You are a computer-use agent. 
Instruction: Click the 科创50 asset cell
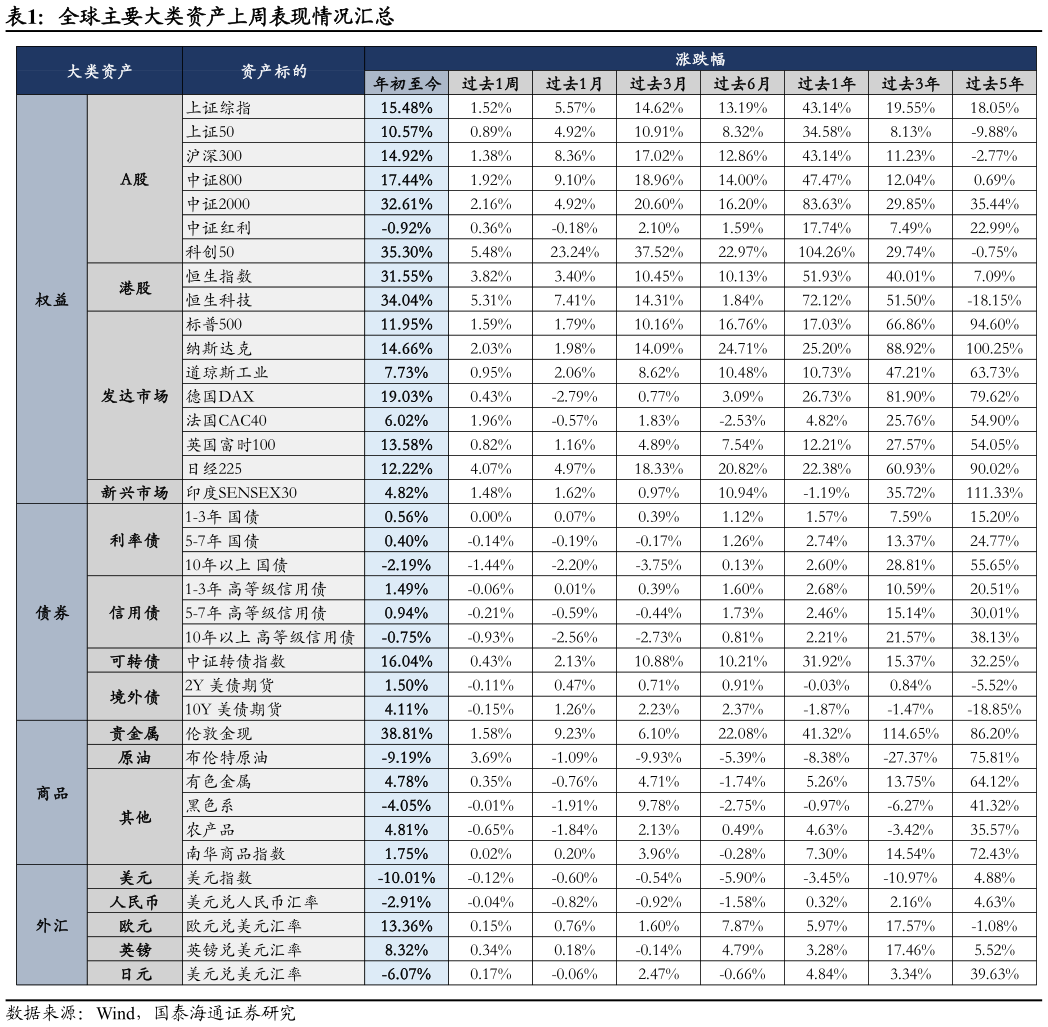[x=273, y=252]
